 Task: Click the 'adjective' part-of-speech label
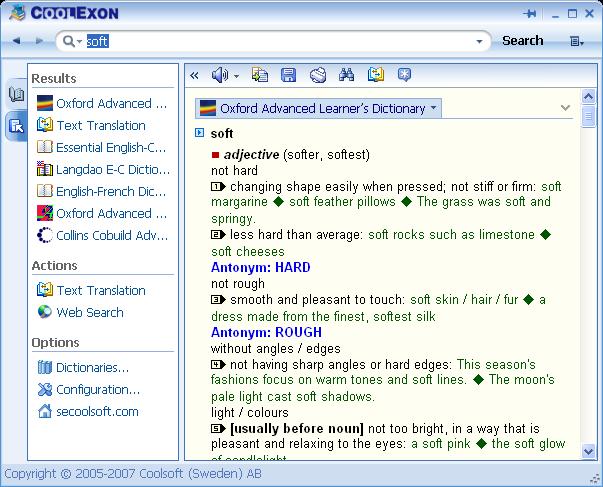click(x=252, y=155)
